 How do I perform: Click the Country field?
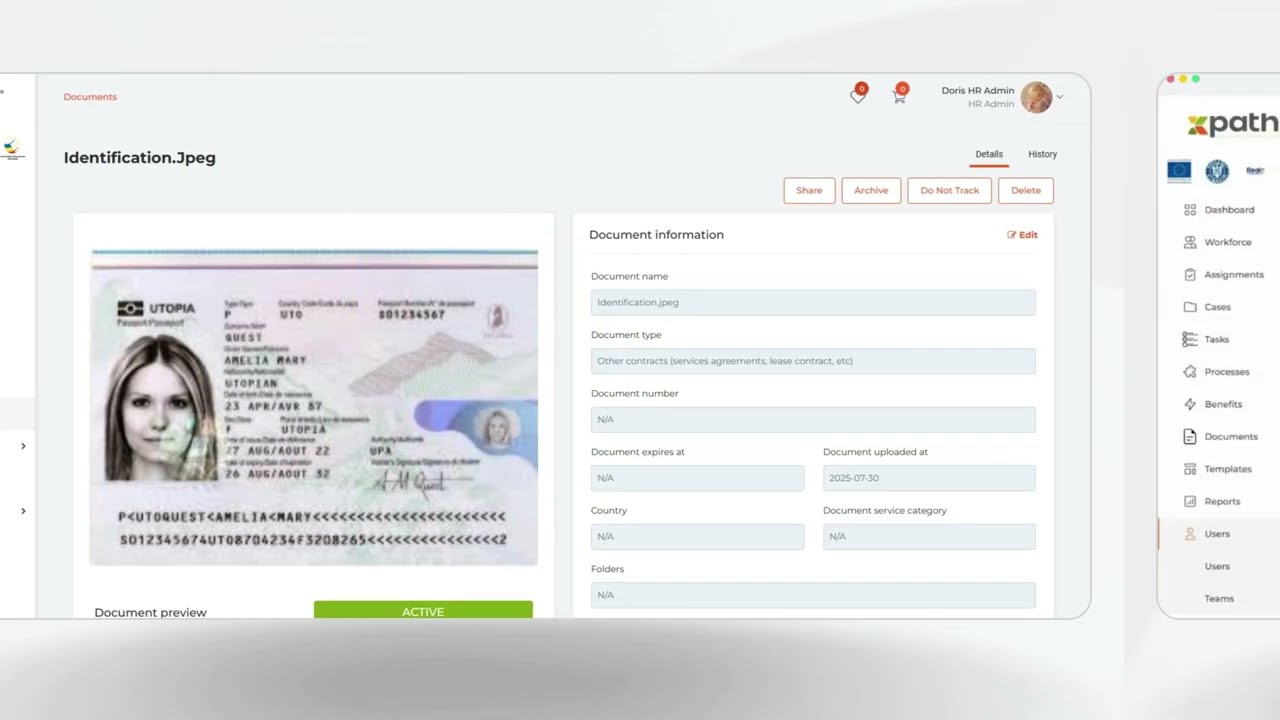click(697, 537)
